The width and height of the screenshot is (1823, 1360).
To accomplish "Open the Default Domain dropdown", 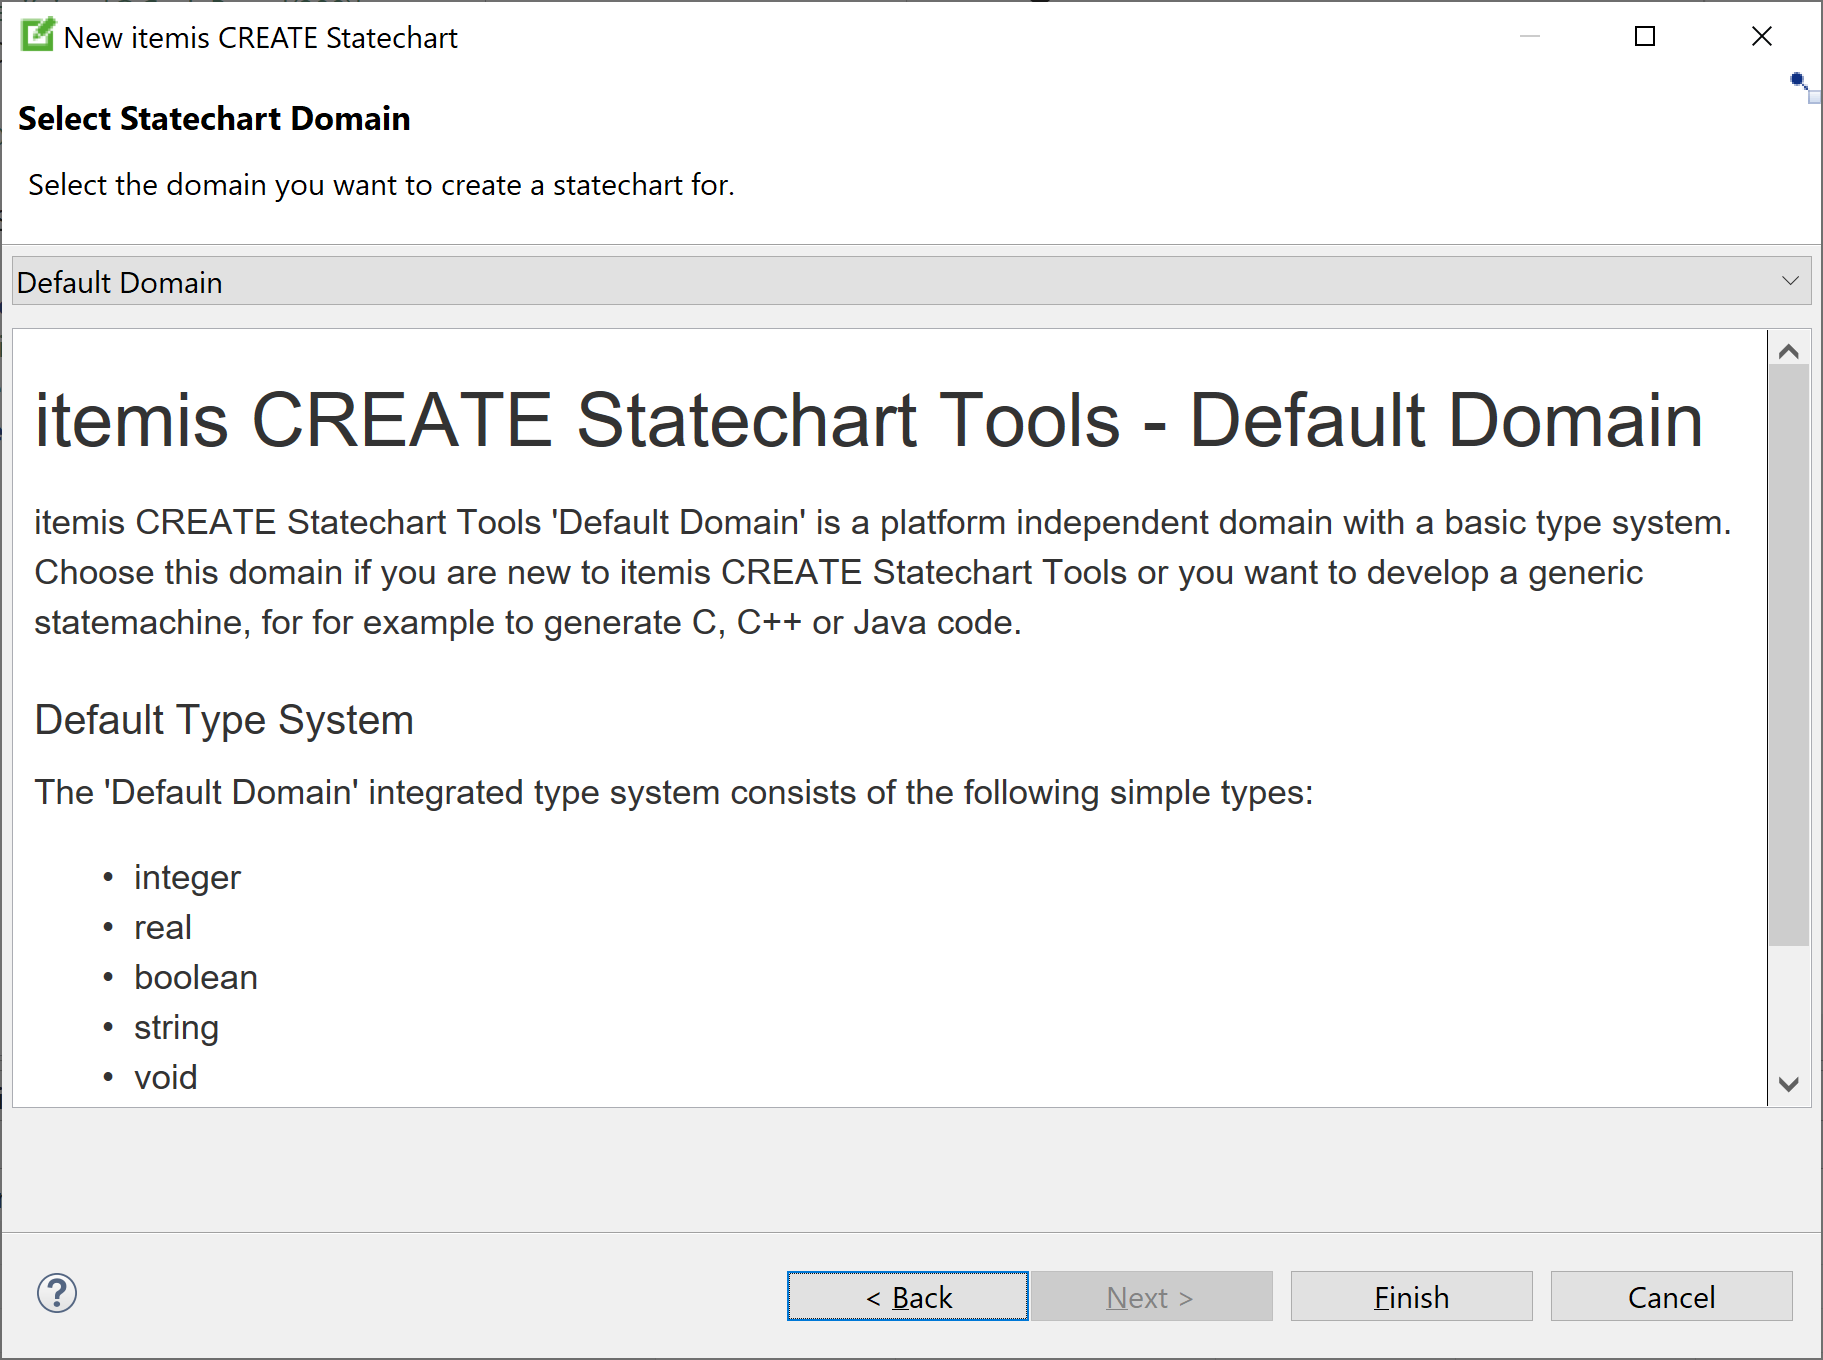I will point(911,281).
